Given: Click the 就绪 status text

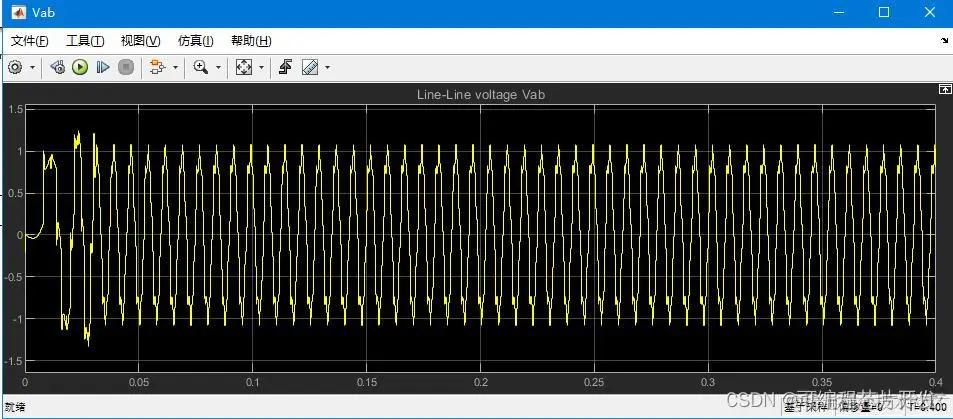Looking at the screenshot, I should tap(16, 407).
